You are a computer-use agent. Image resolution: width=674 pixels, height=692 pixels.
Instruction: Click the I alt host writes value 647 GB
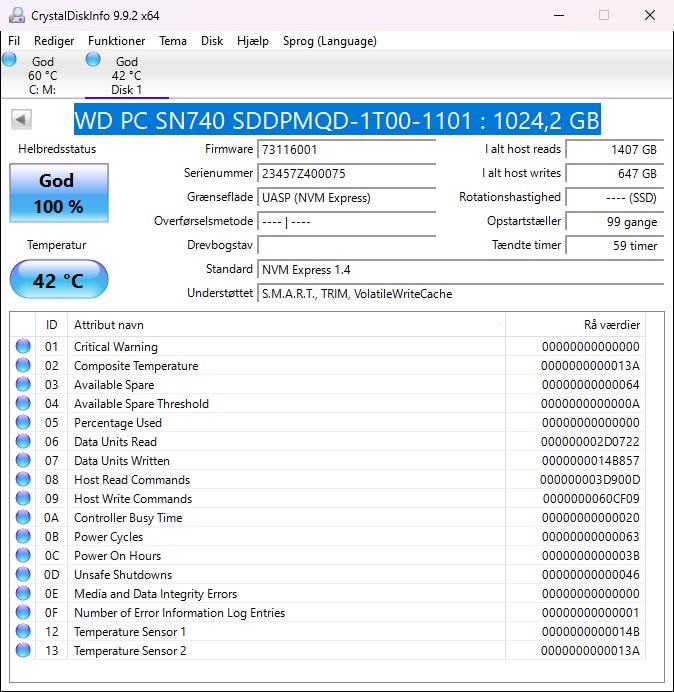pos(614,173)
